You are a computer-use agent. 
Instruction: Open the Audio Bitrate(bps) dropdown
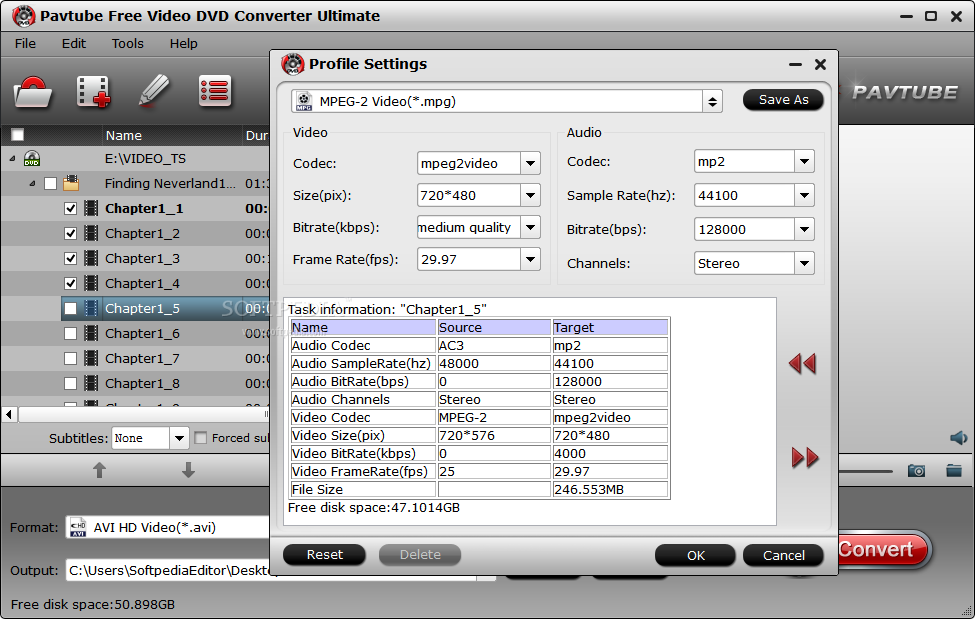(x=804, y=230)
